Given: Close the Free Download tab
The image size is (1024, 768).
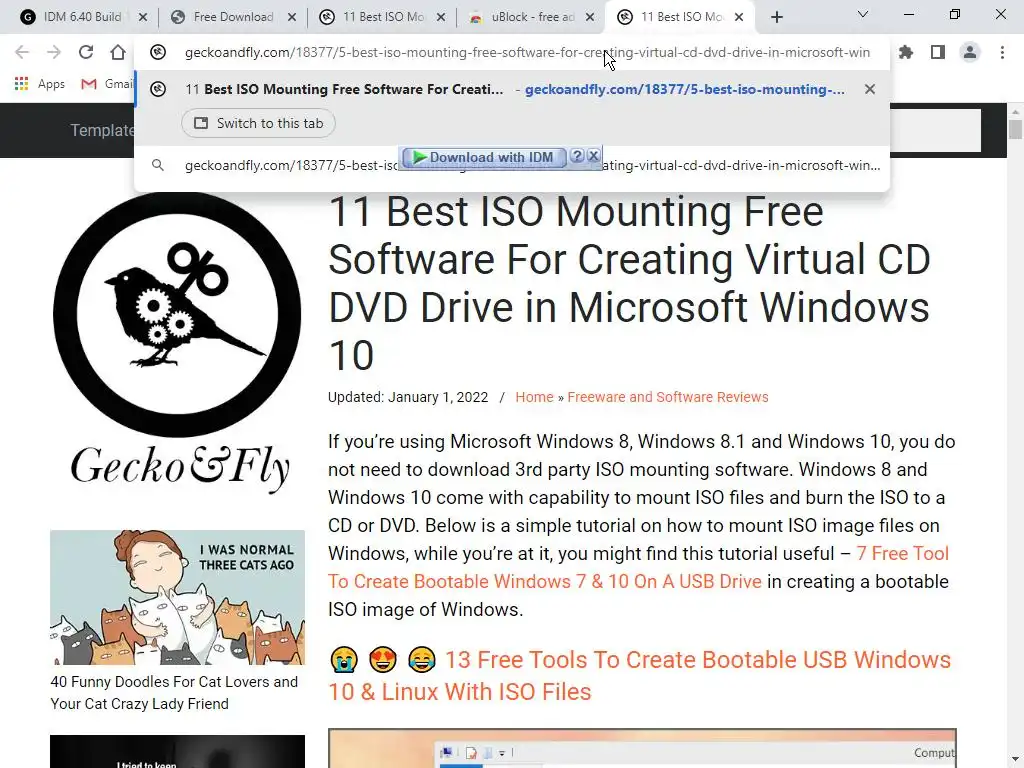Looking at the screenshot, I should click(x=292, y=18).
